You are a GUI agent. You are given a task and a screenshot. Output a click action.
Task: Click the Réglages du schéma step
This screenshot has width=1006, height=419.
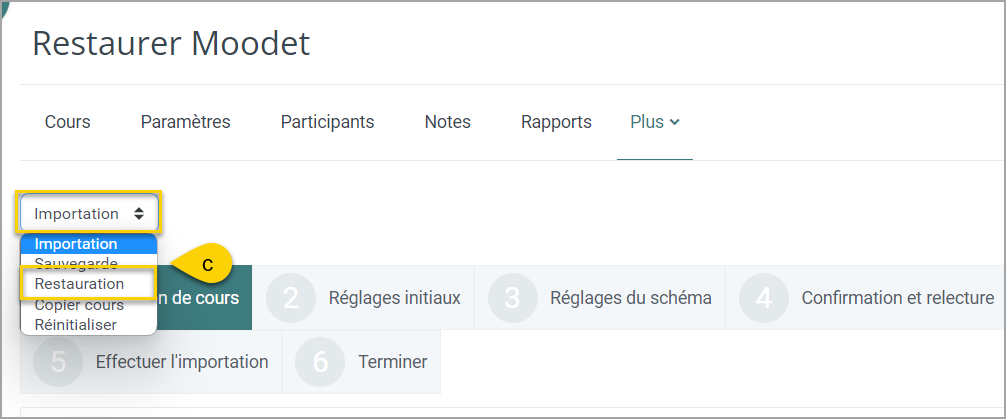(x=630, y=298)
